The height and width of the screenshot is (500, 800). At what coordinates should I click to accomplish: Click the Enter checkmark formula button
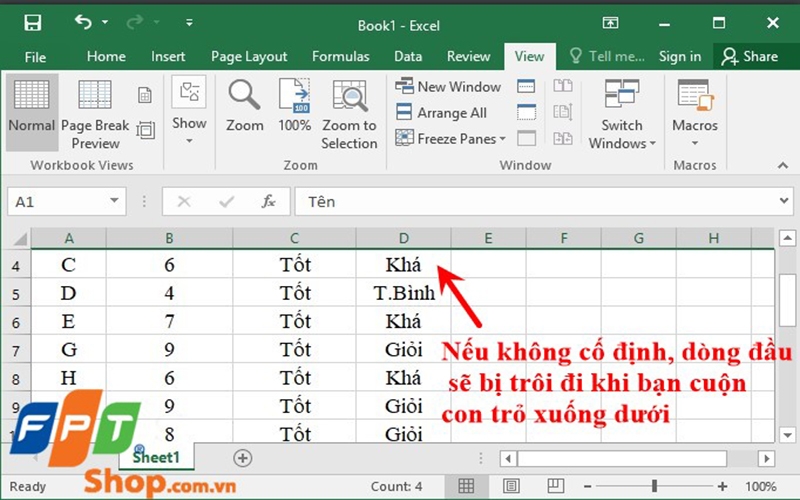click(x=227, y=202)
